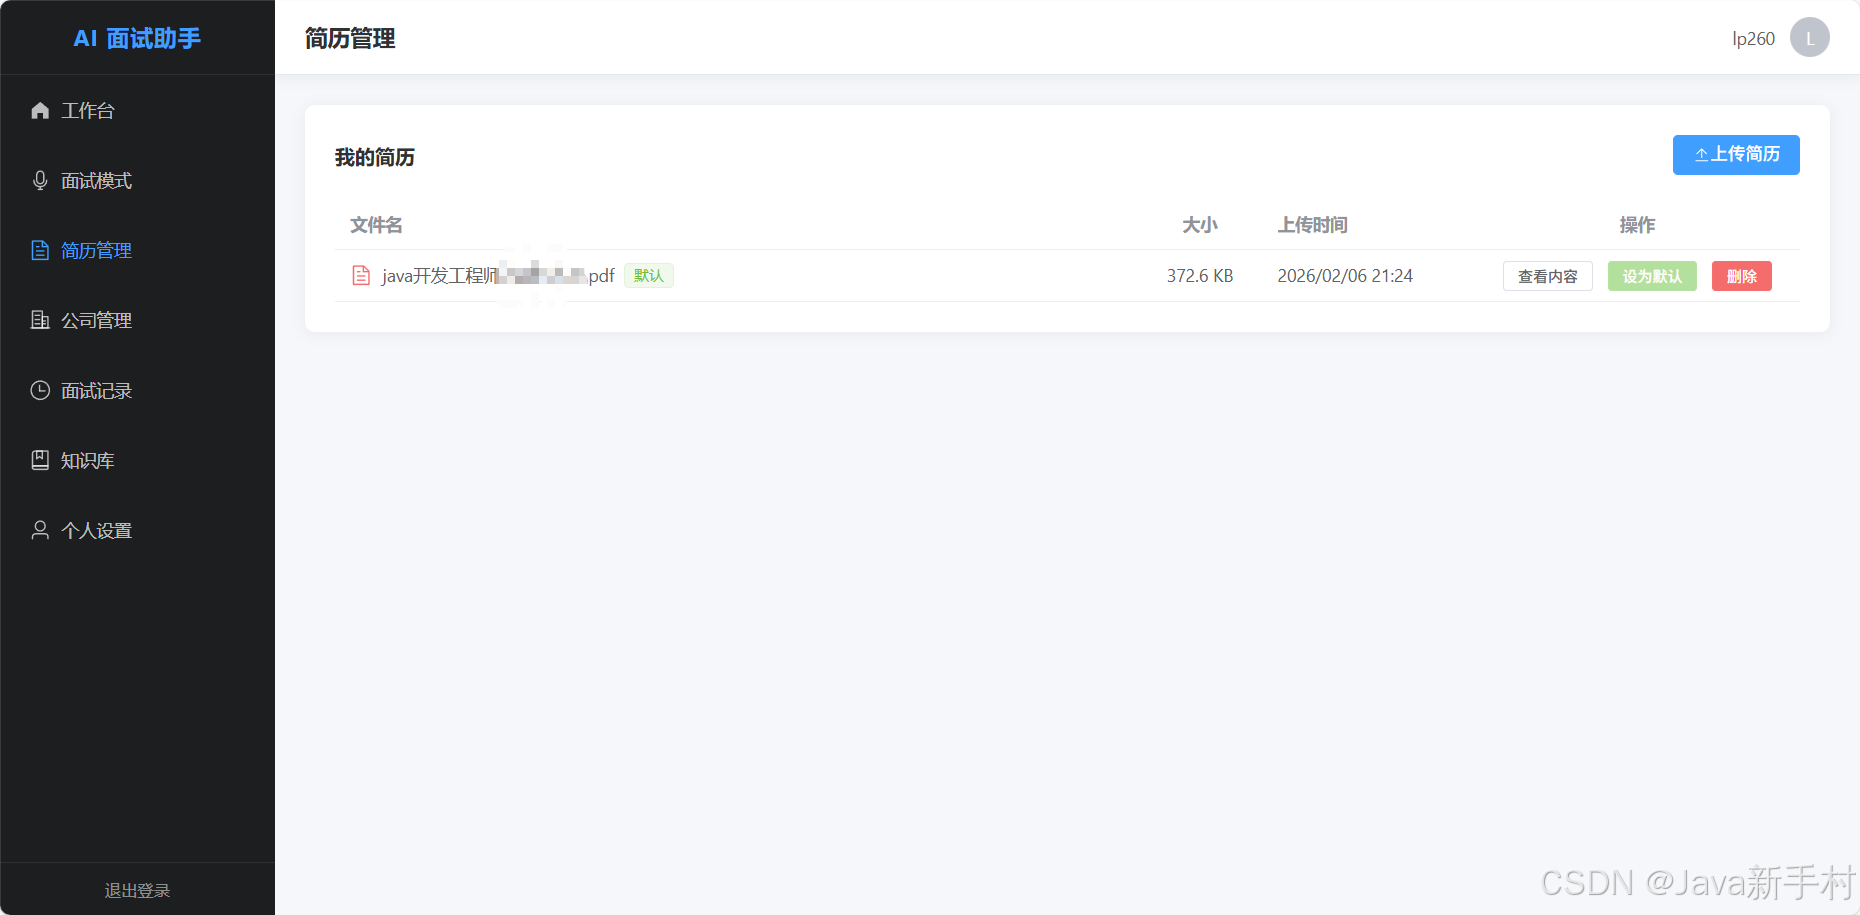This screenshot has height=915, width=1860.
Task: Click the document icon beside 简历管理
Action: tap(40, 251)
